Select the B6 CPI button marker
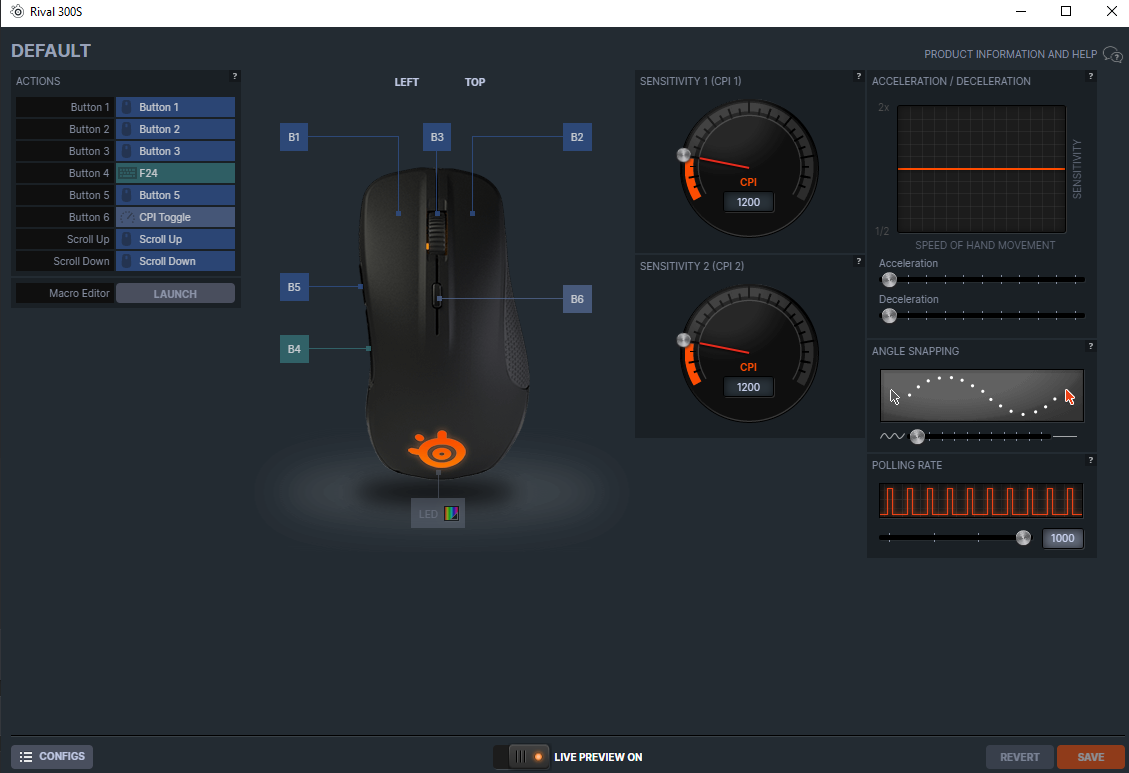 577,299
